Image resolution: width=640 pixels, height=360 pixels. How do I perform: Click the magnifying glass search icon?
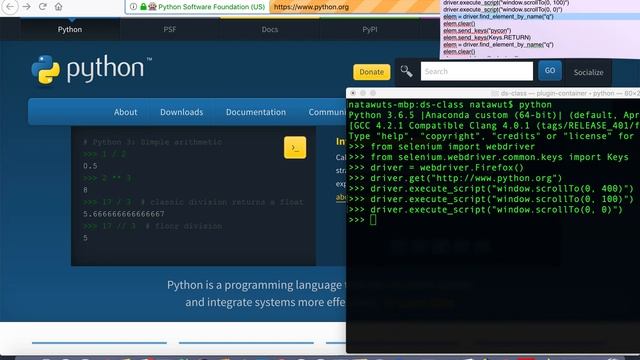pyautogui.click(x=406, y=71)
